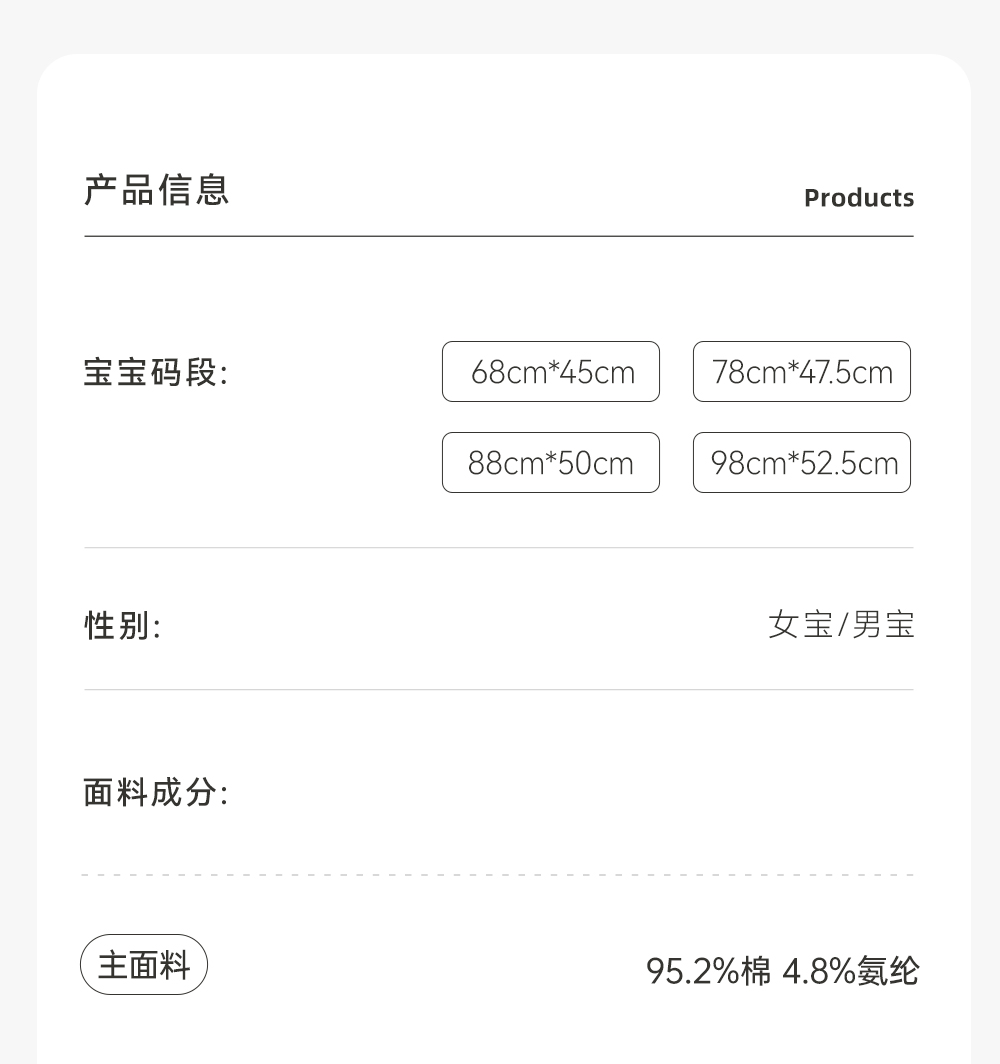
Task: Click the gray background above the card
Action: click(x=500, y=25)
